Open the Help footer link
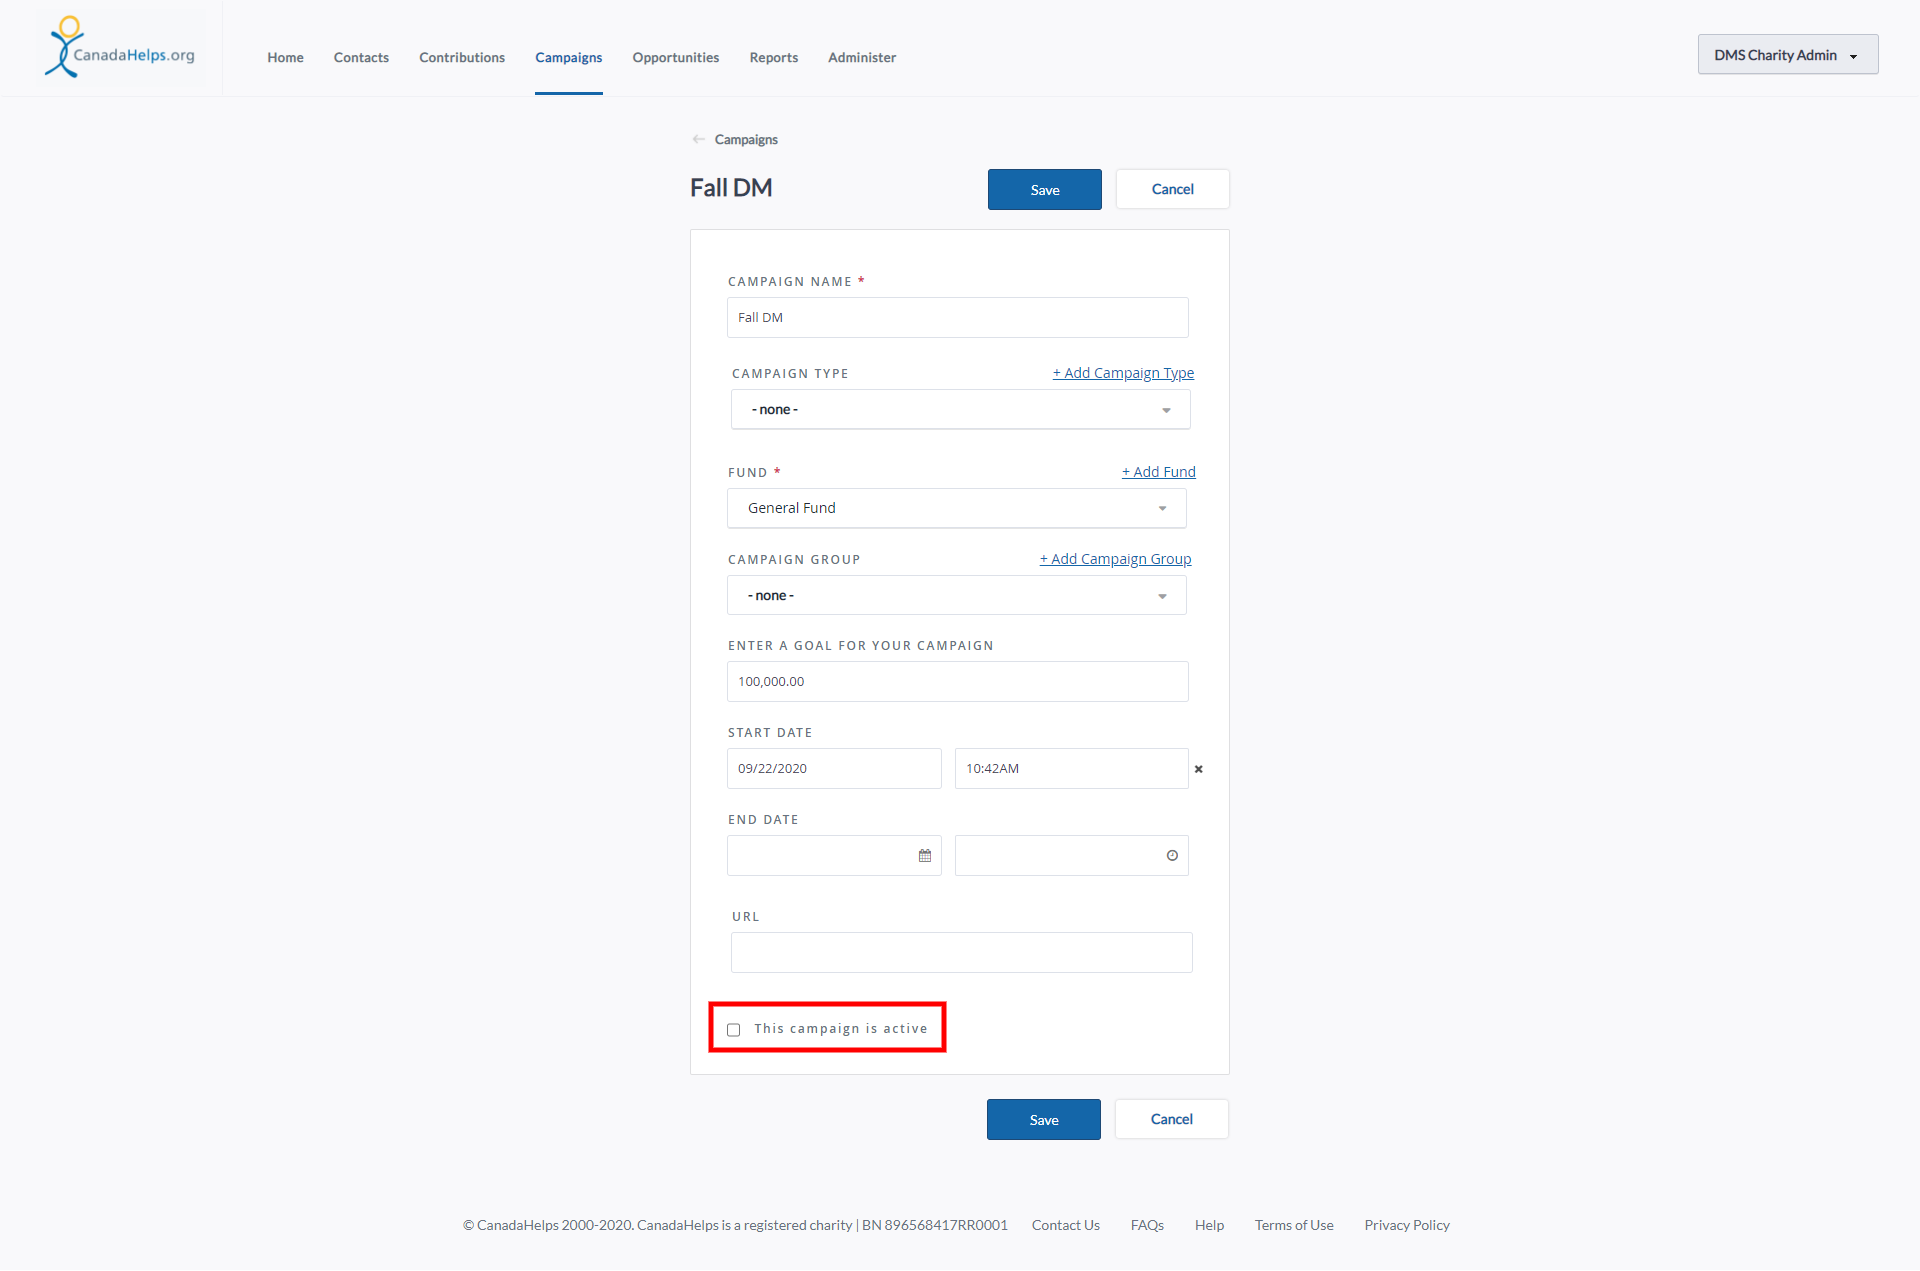 (x=1209, y=1225)
